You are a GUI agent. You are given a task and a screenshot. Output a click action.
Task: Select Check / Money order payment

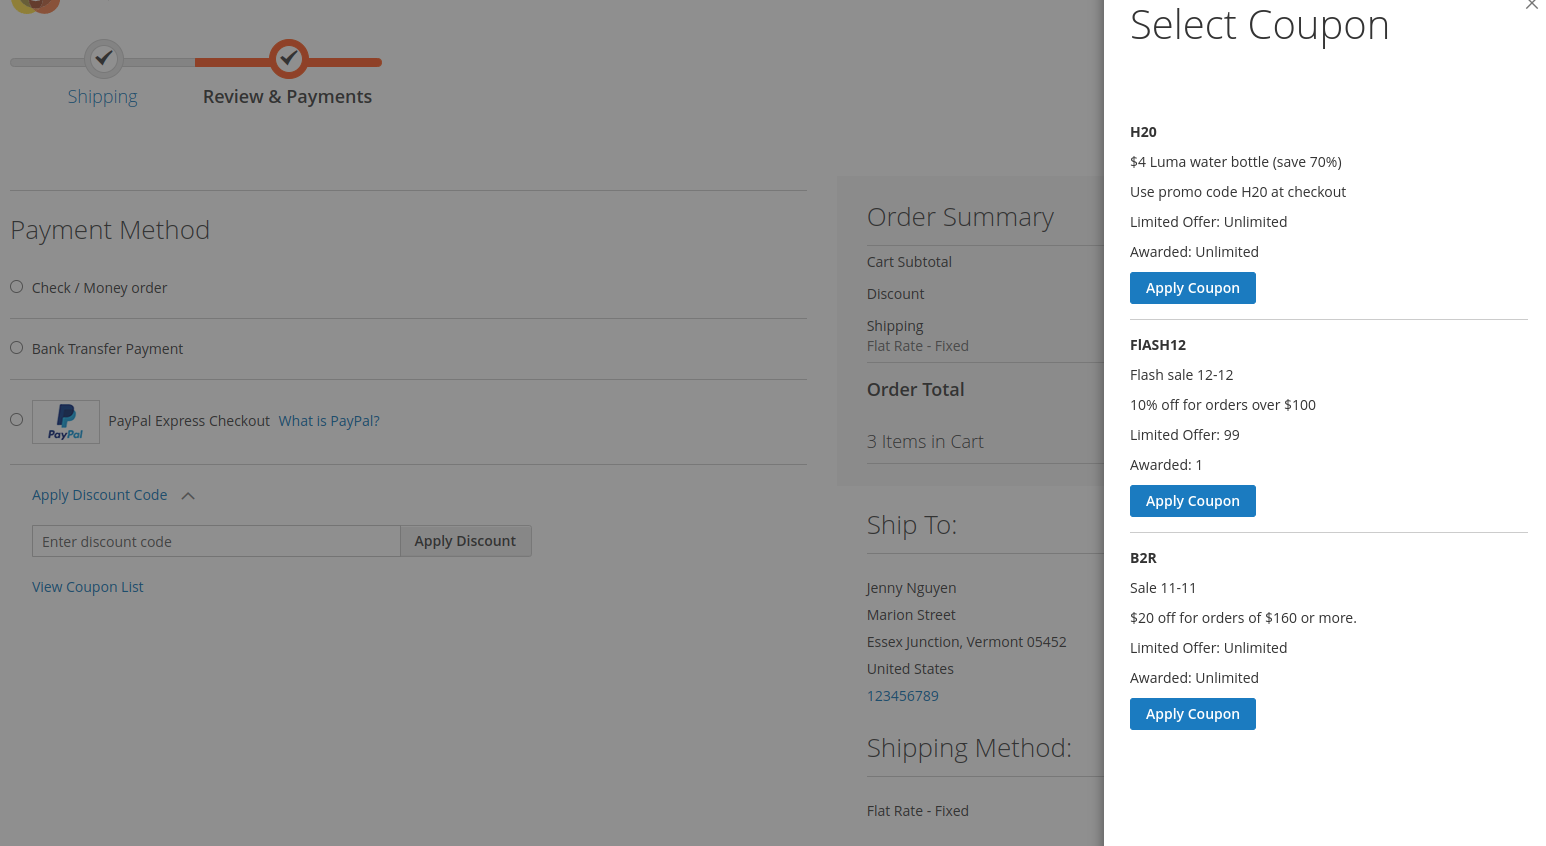point(17,287)
